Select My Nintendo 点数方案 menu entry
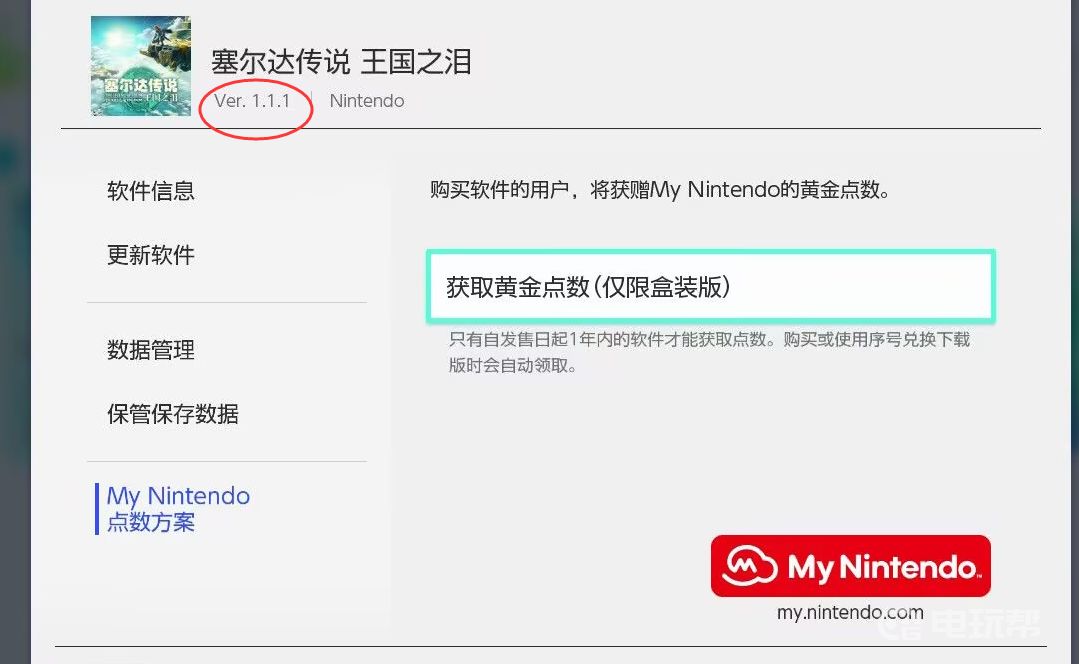 pyautogui.click(x=178, y=508)
